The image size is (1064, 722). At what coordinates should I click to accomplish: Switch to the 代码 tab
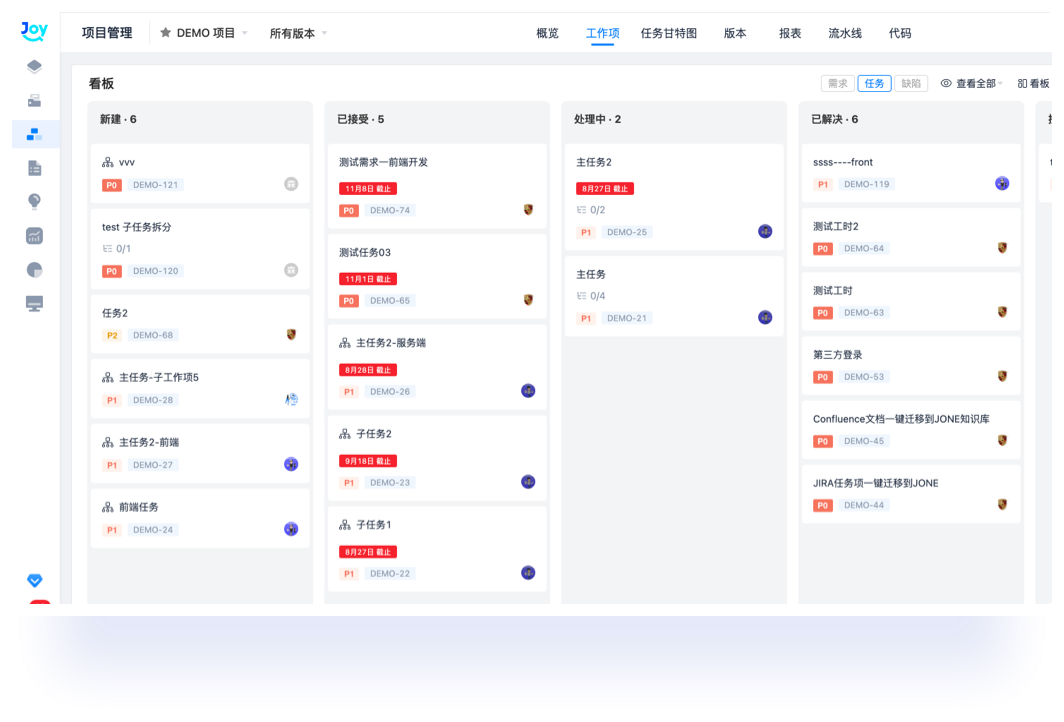click(900, 33)
